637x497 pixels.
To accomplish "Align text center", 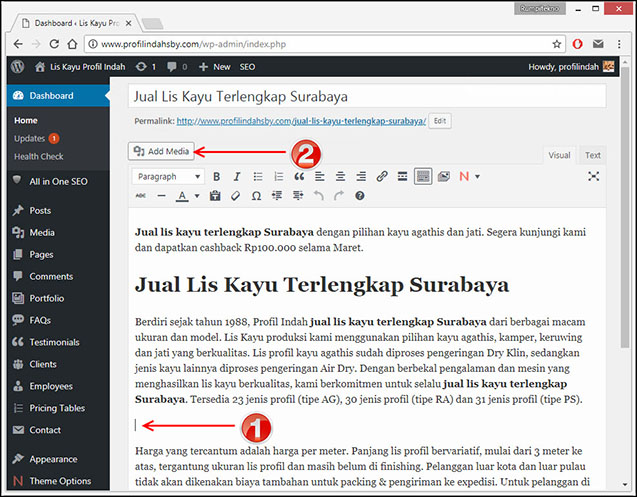I will 340,176.
